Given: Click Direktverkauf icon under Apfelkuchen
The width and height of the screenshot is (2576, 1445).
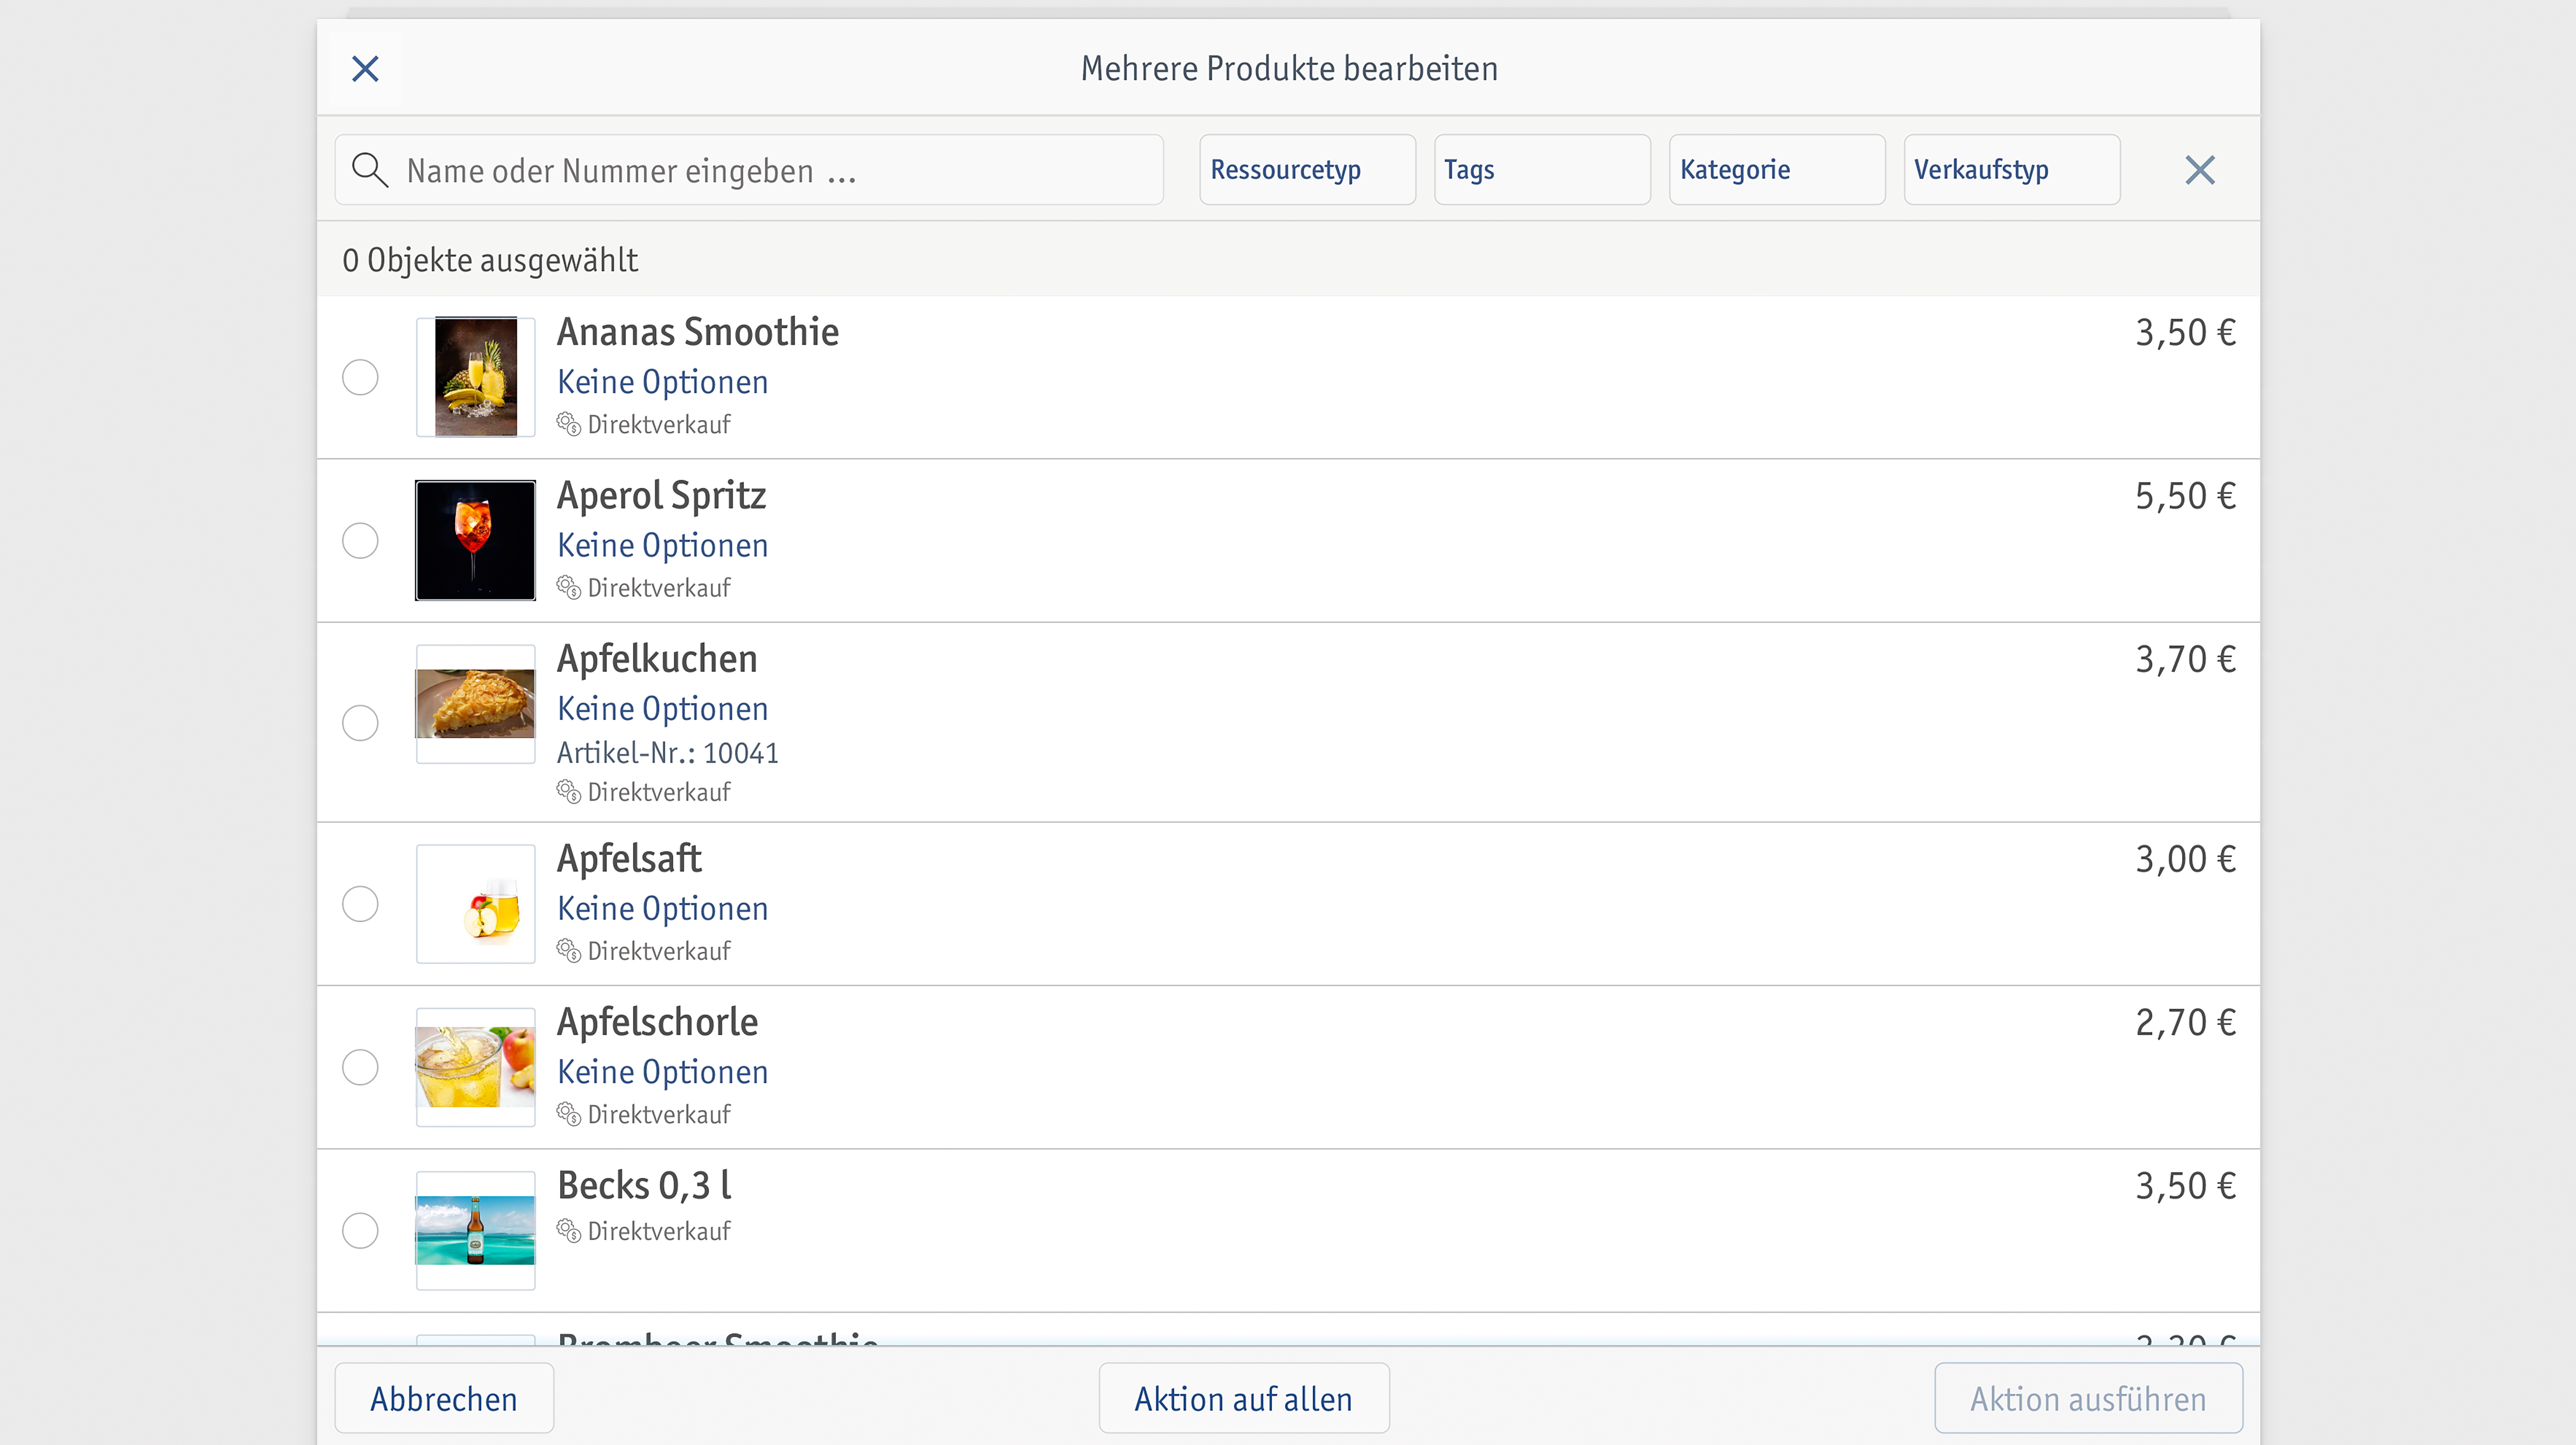Looking at the screenshot, I should click(x=569, y=792).
